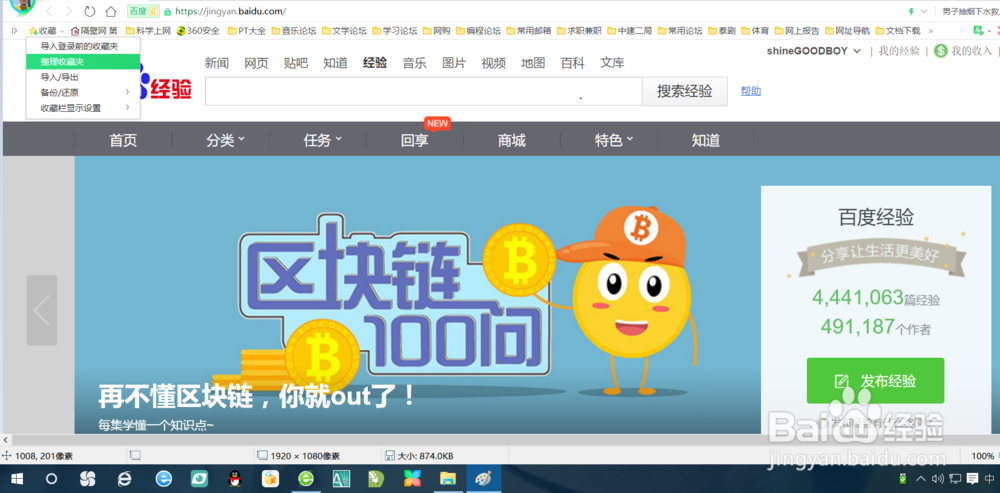Show previous banner slide with left arrow
This screenshot has height=493, width=1000.
click(x=42, y=311)
